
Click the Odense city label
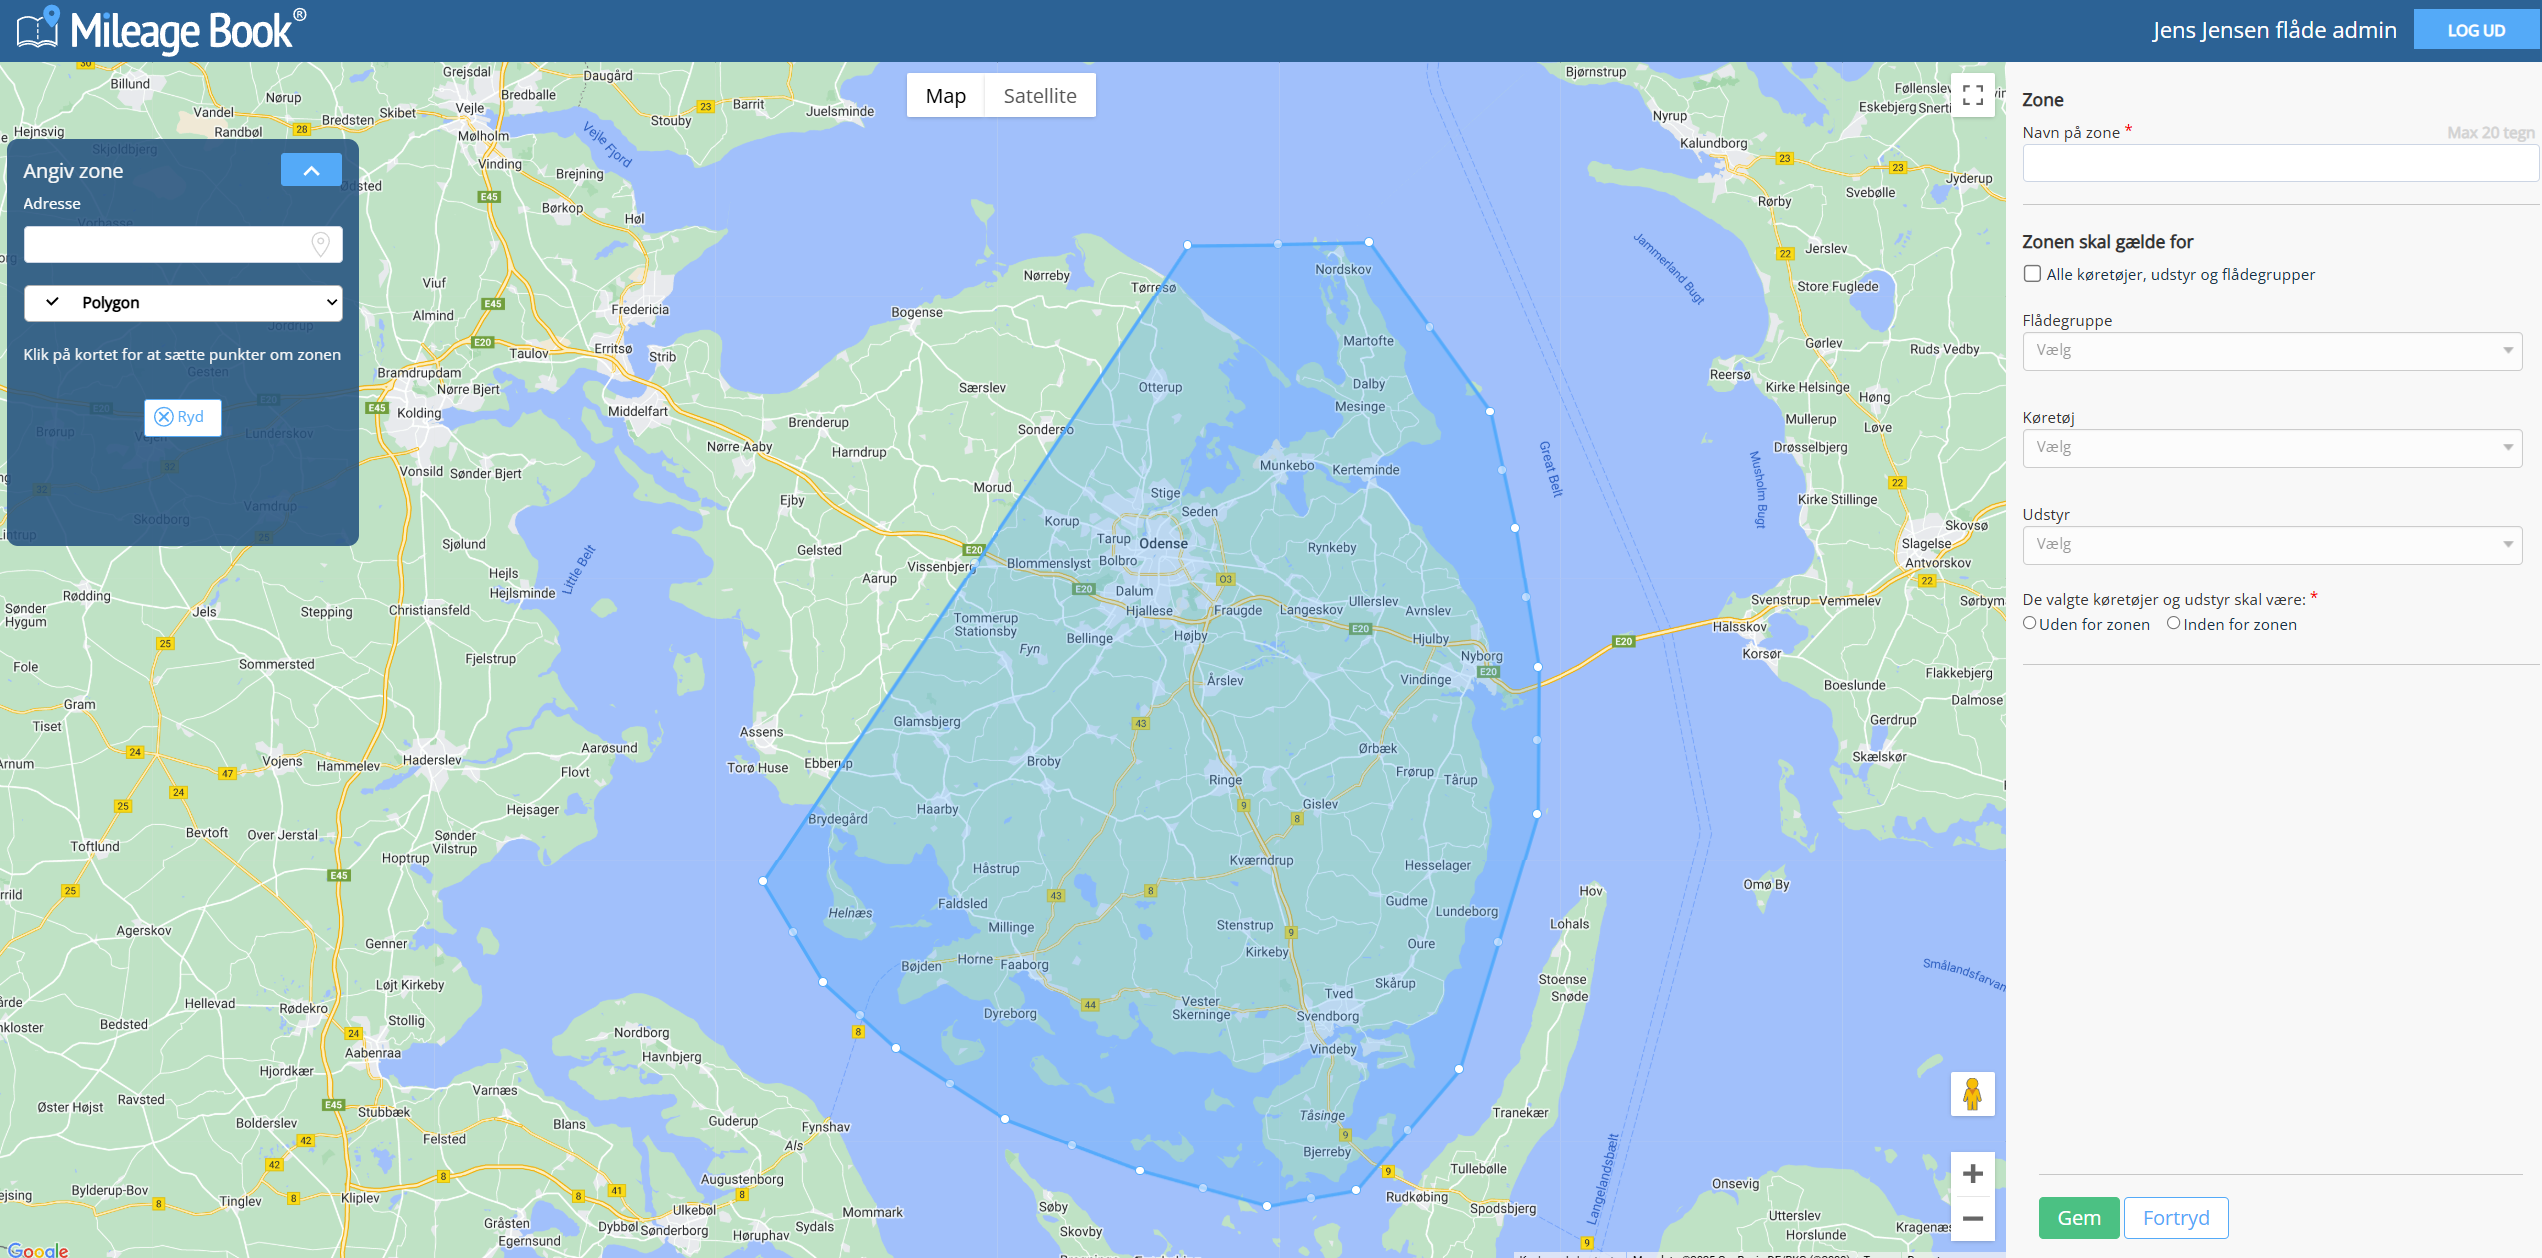1163,544
